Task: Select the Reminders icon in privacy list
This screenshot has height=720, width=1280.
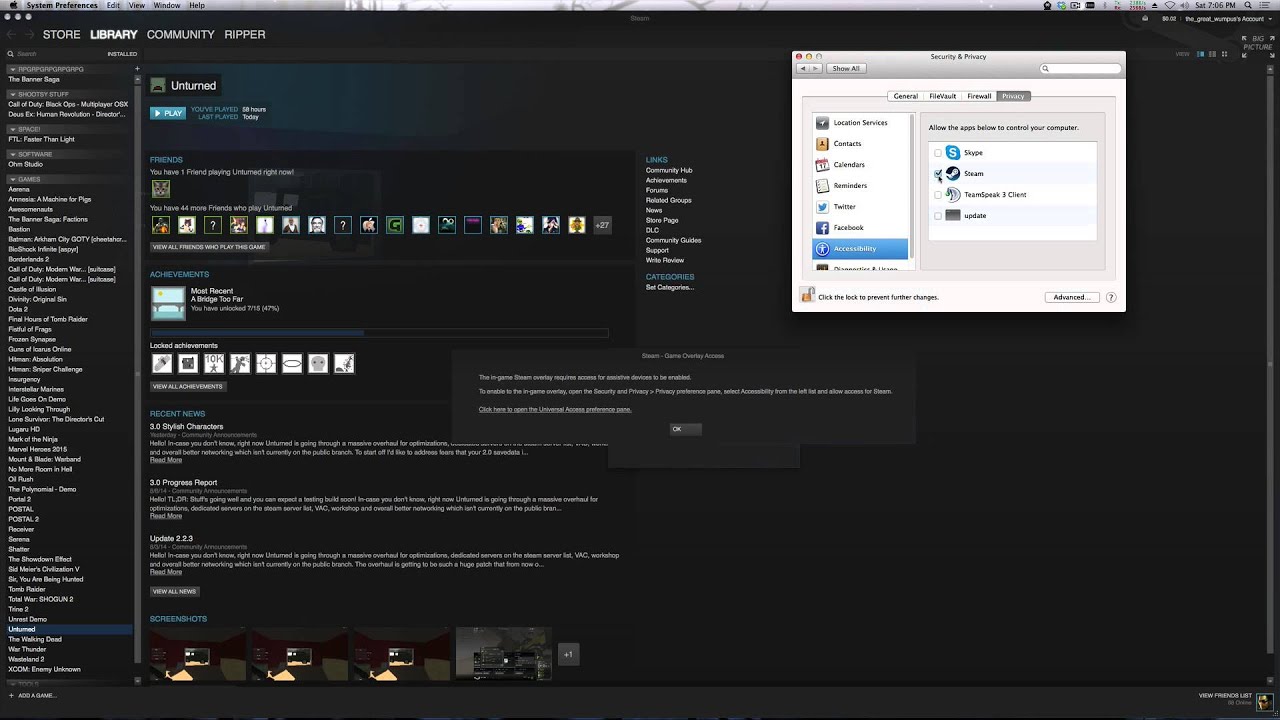Action: [x=822, y=186]
